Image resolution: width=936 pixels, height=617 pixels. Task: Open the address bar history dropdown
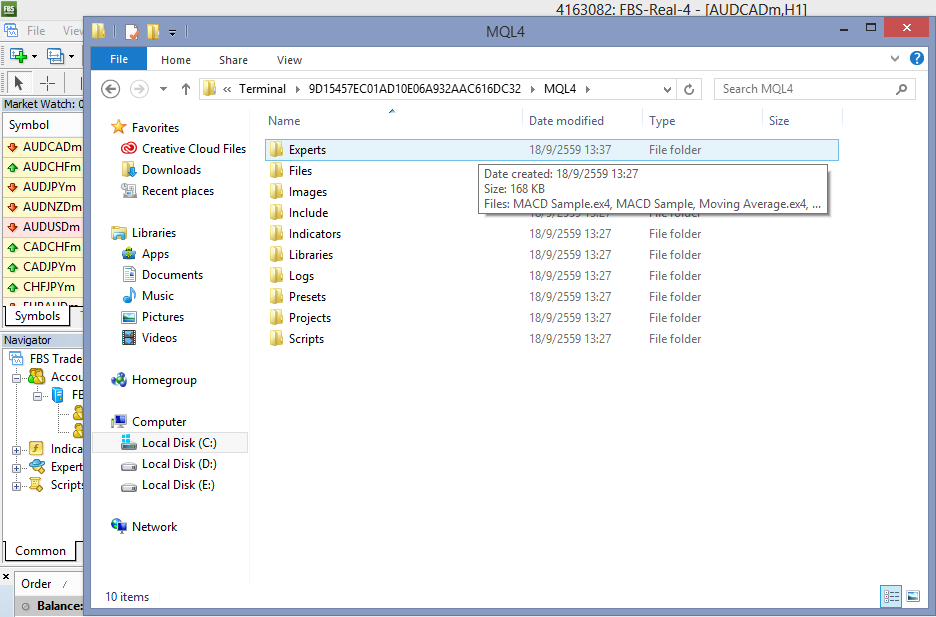coord(667,90)
